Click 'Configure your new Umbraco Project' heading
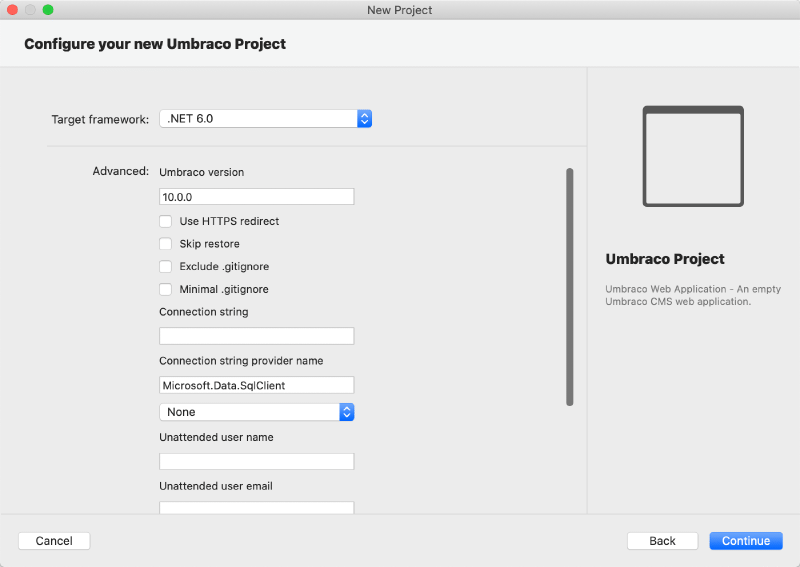The height and width of the screenshot is (567, 800). coord(155,44)
